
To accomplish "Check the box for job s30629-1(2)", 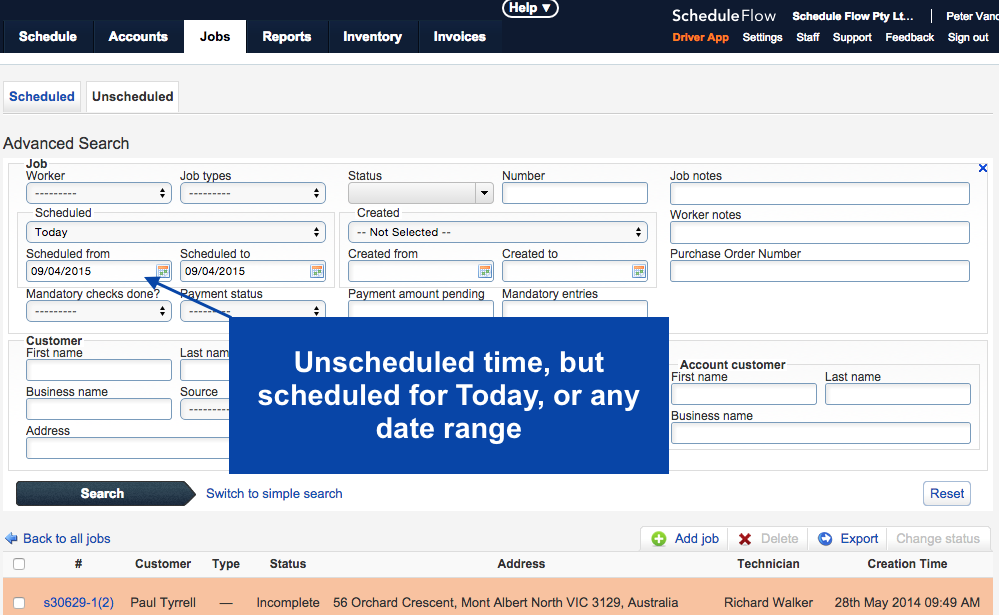I will [19, 603].
